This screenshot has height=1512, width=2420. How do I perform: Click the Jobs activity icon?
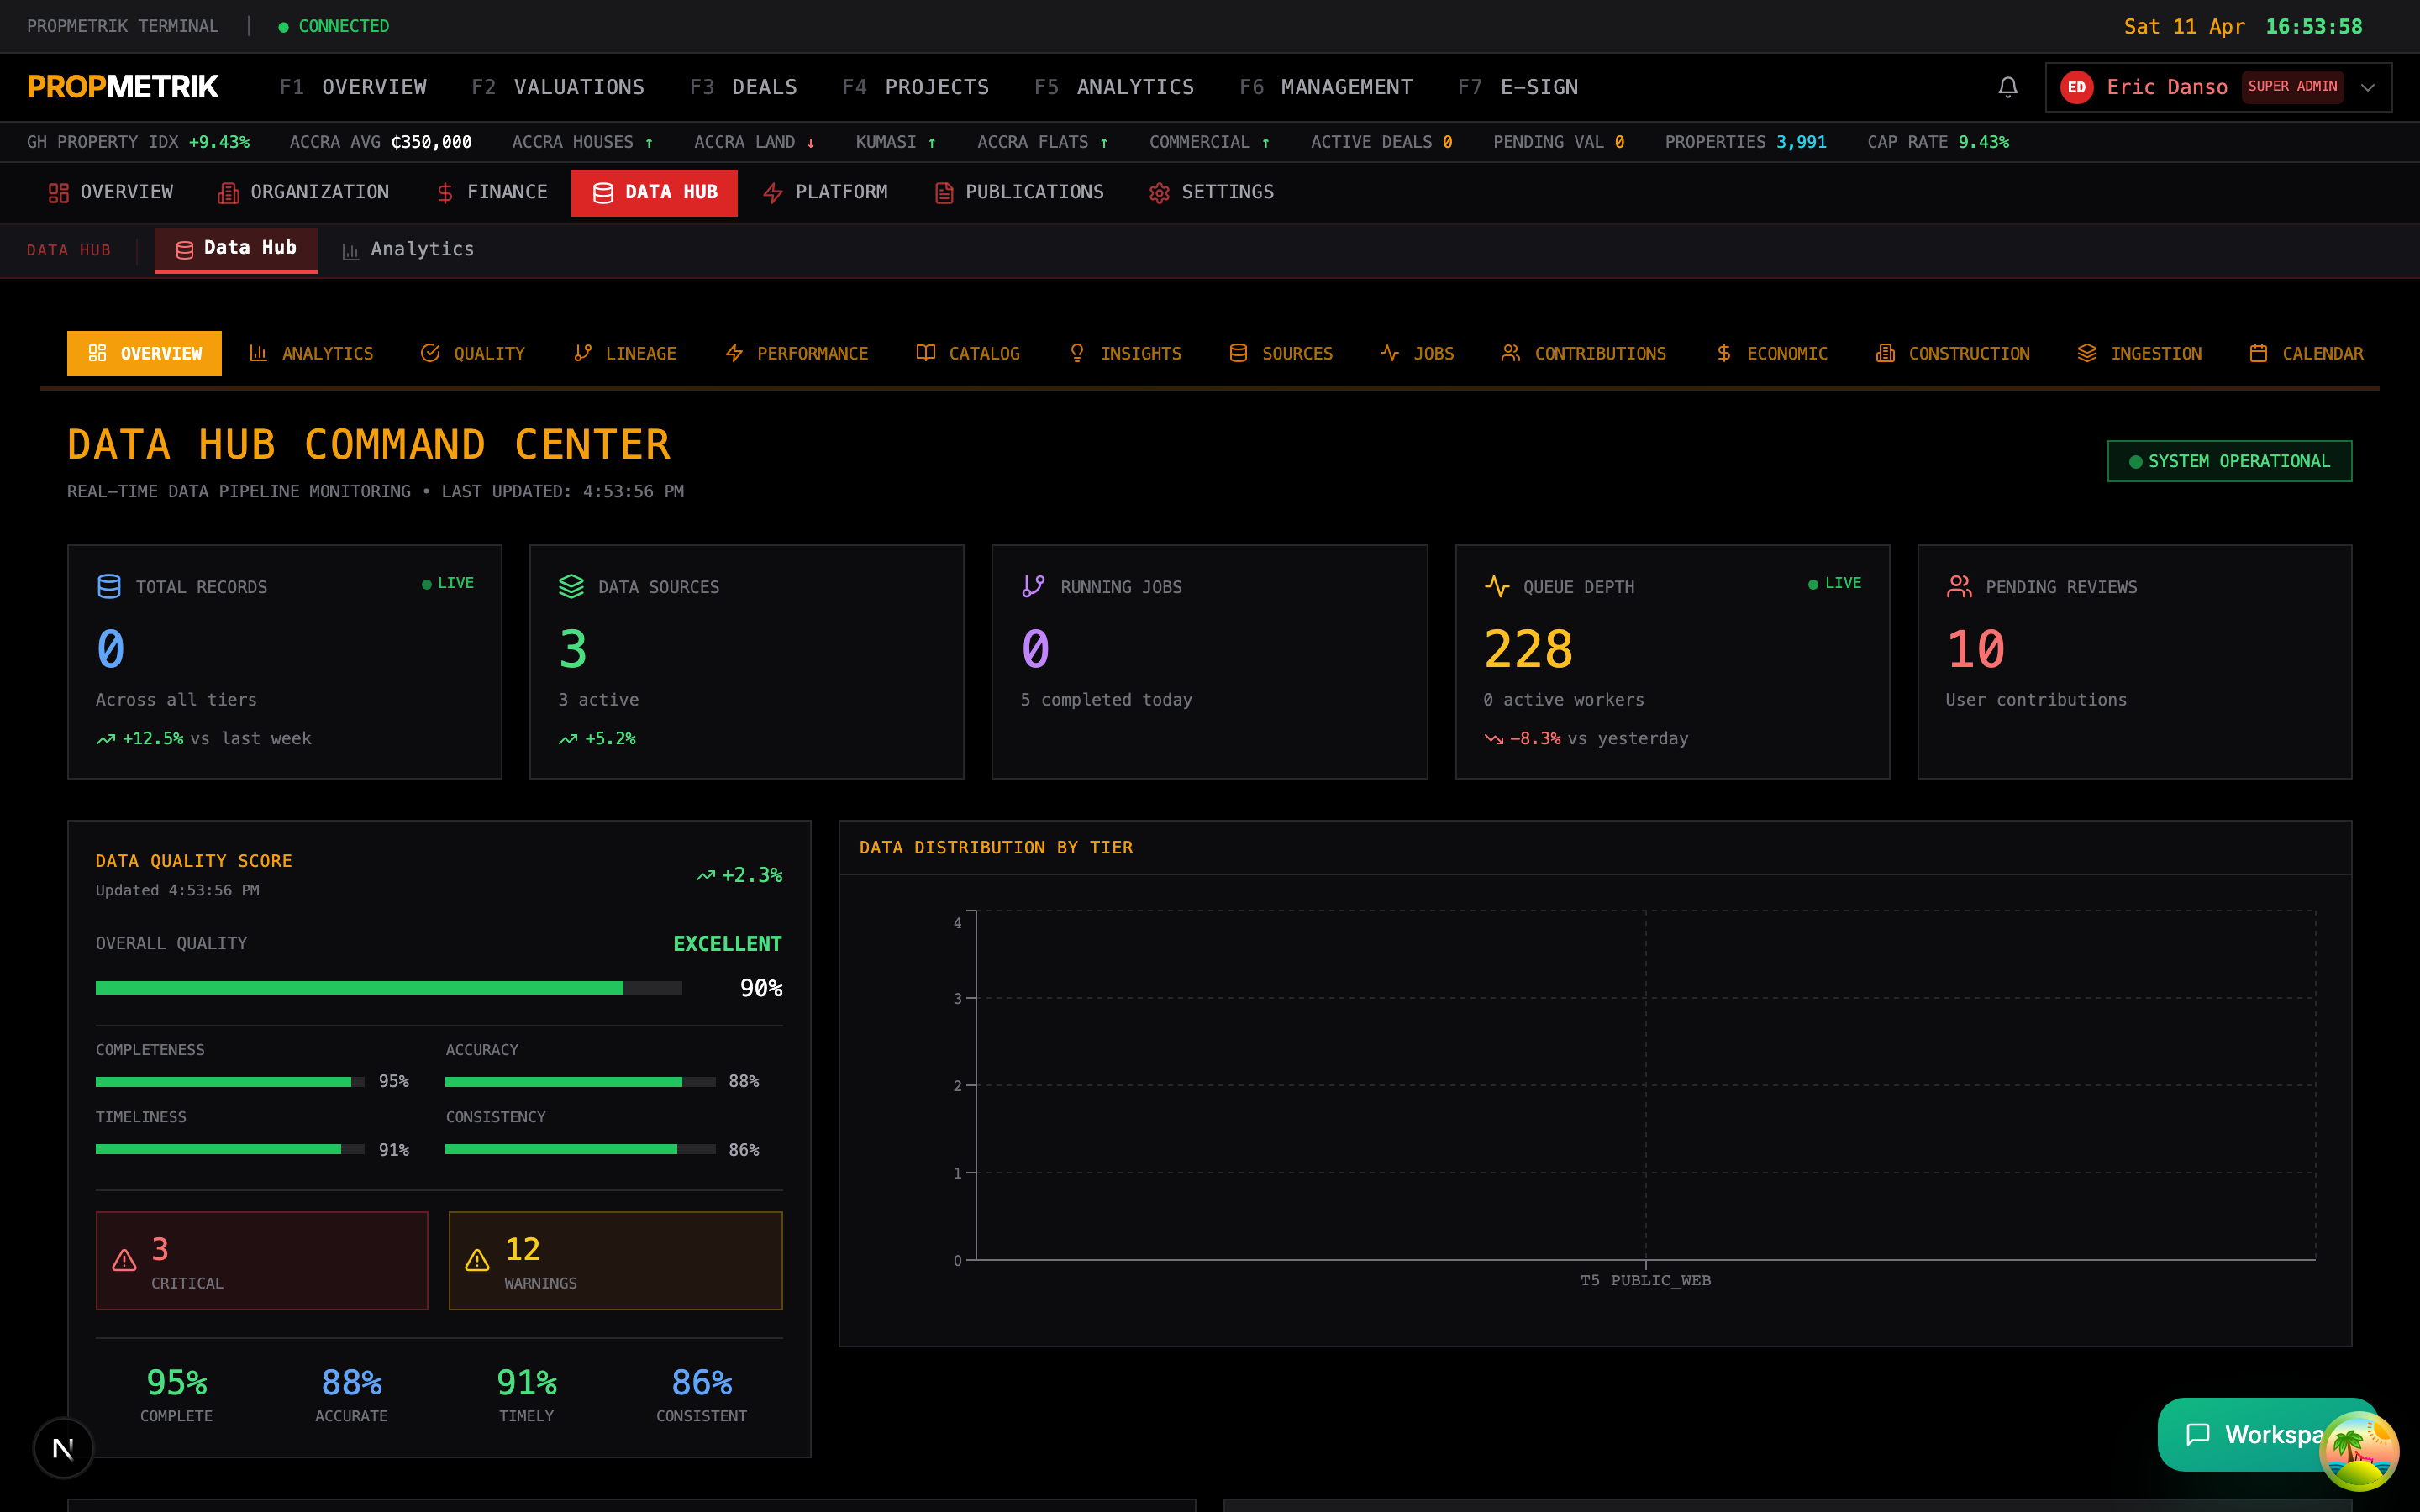pyautogui.click(x=1390, y=353)
